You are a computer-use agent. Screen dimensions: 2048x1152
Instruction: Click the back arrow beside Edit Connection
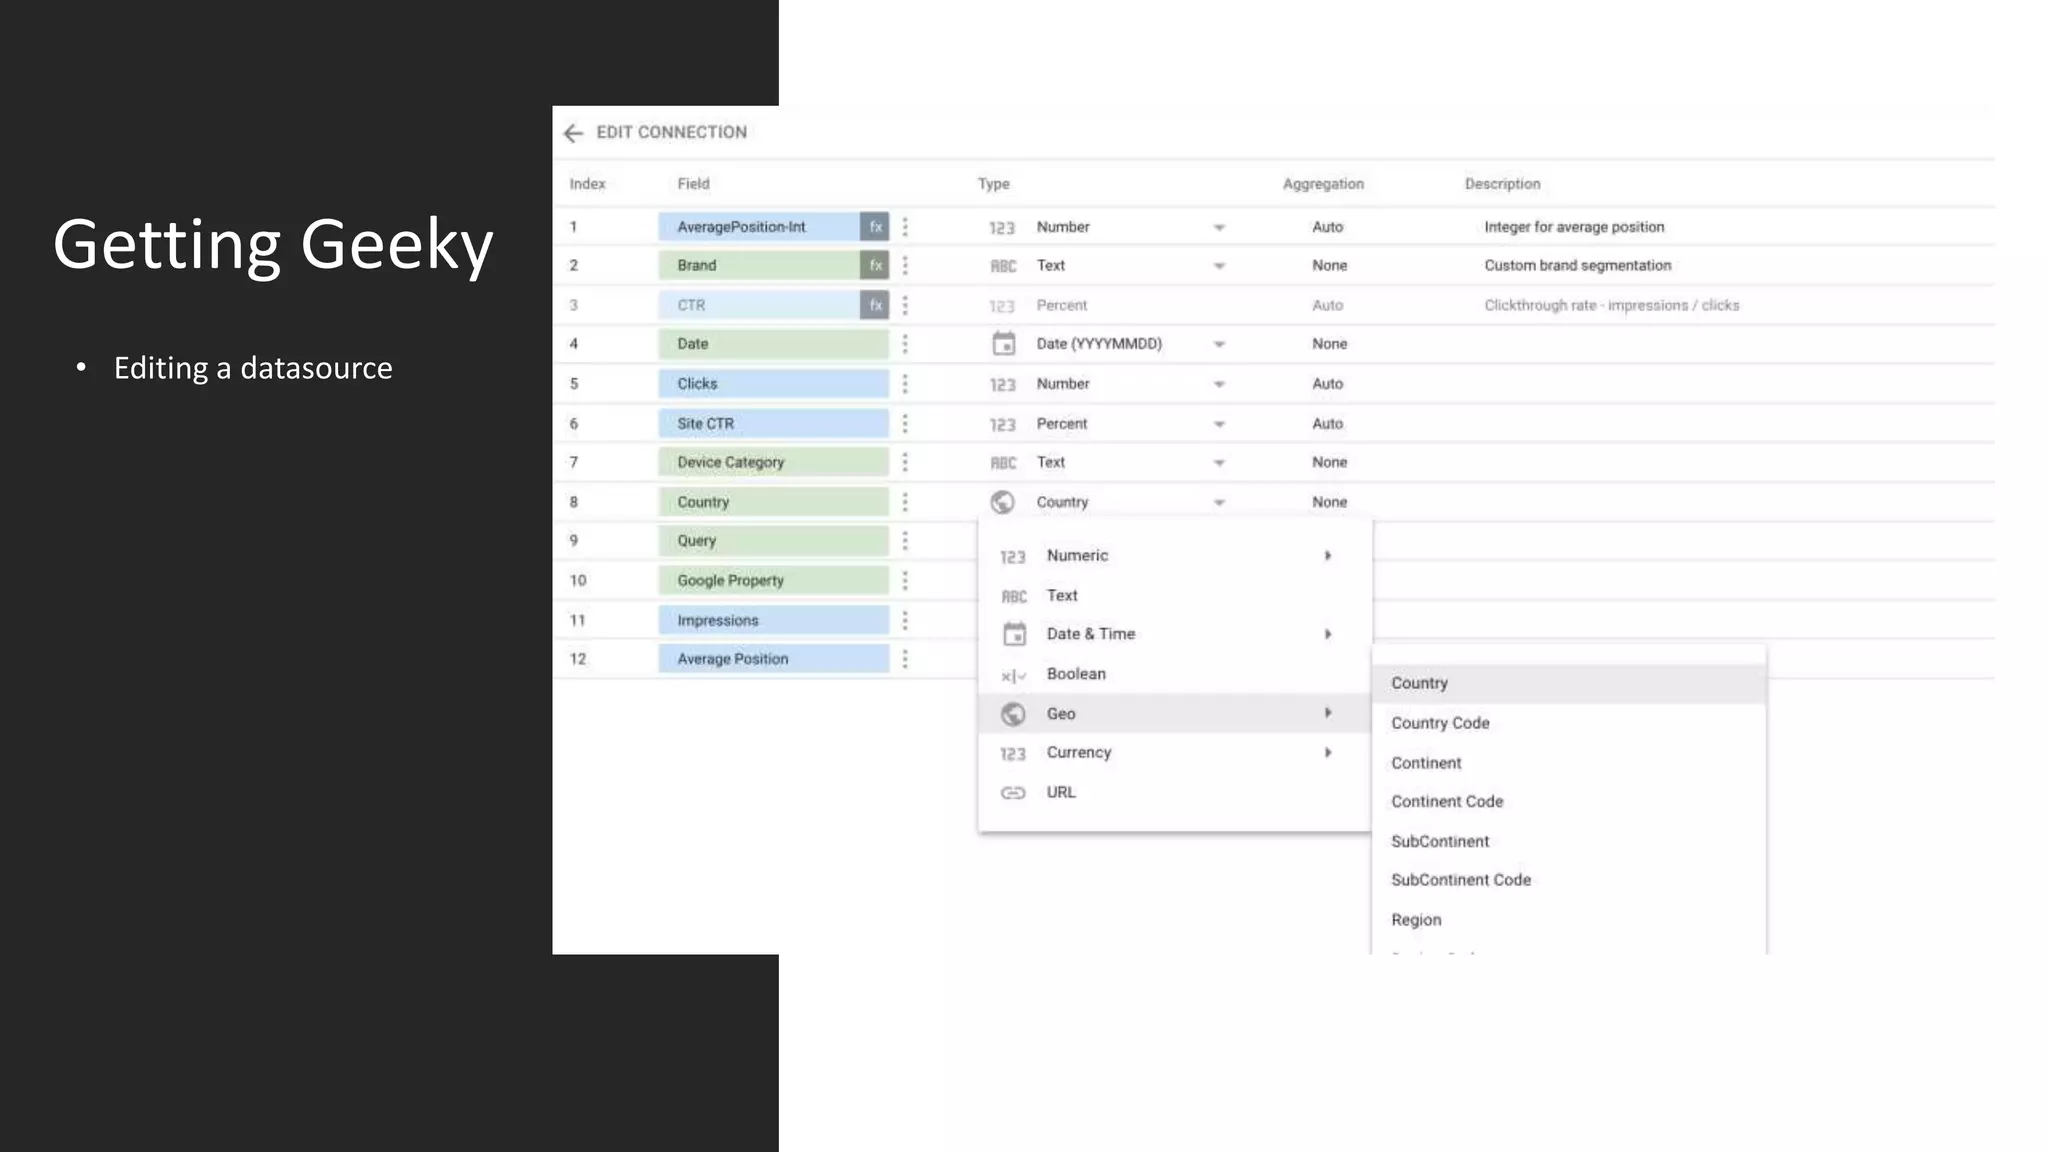pos(573,133)
